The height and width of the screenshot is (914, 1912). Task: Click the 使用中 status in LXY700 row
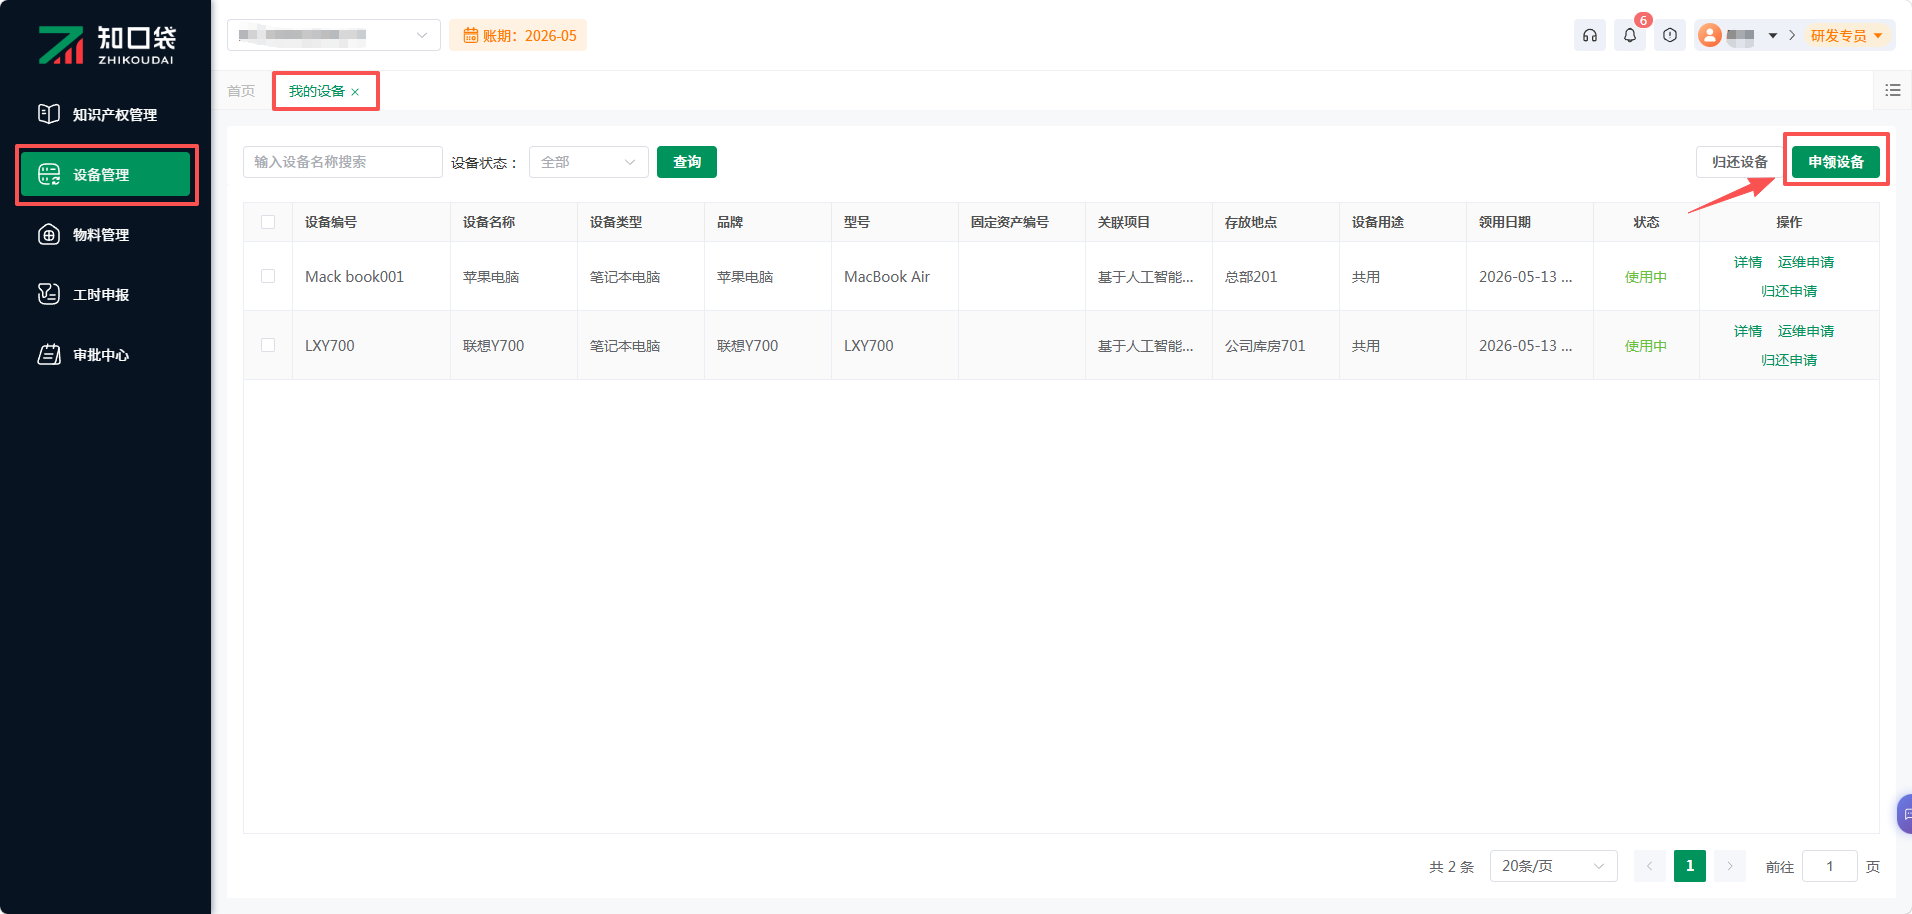[x=1646, y=345]
